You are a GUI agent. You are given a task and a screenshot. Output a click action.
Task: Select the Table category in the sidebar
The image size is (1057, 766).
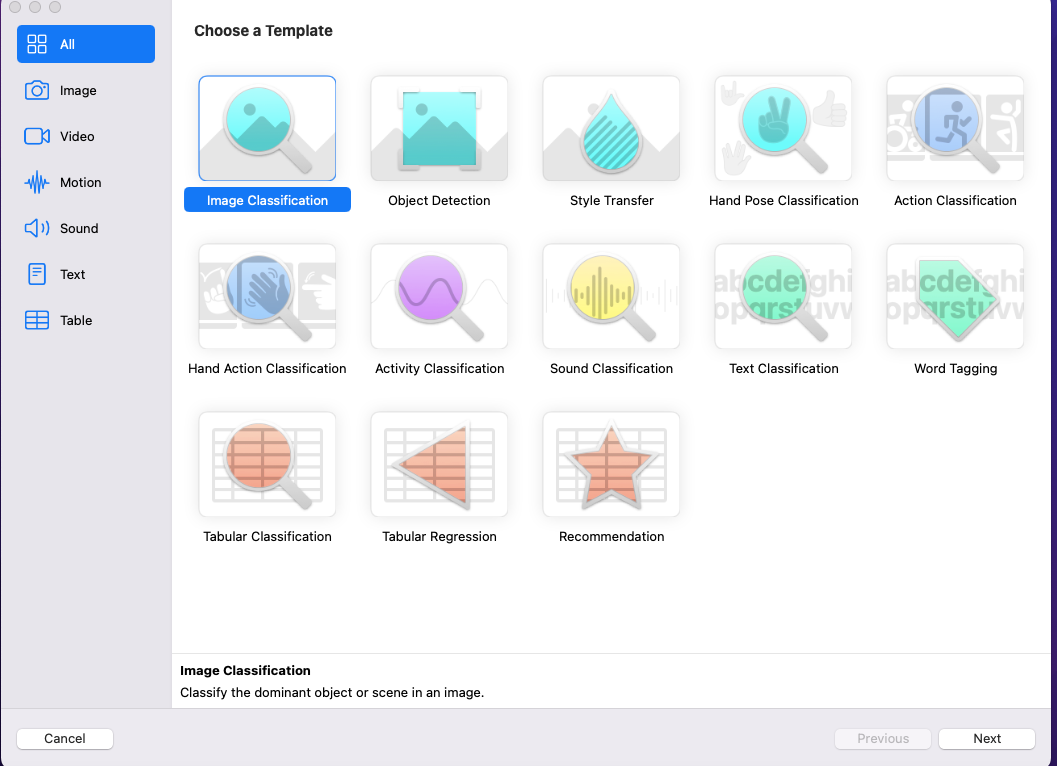pyautogui.click(x=85, y=320)
